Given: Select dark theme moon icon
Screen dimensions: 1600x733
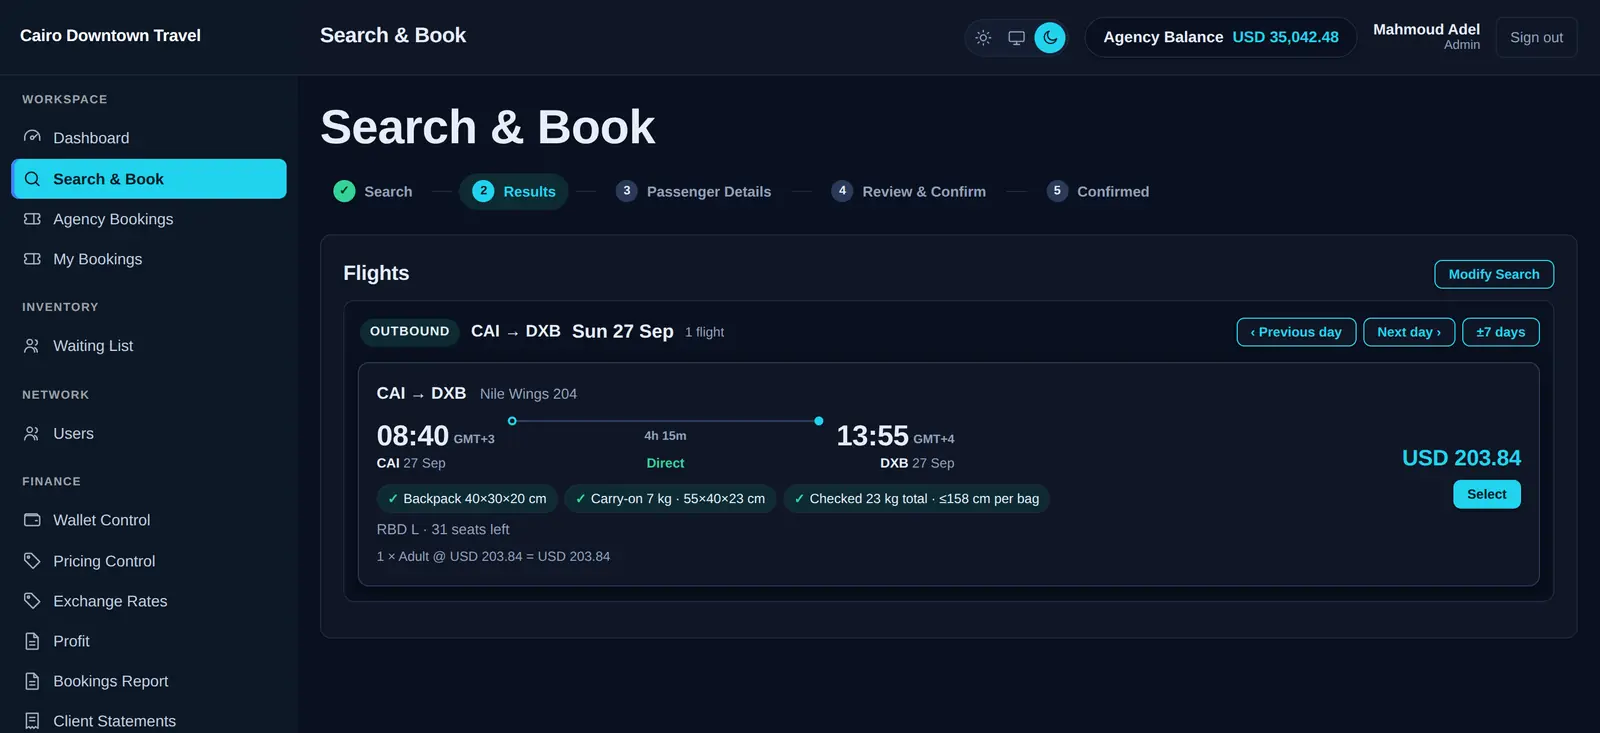Looking at the screenshot, I should pos(1050,38).
